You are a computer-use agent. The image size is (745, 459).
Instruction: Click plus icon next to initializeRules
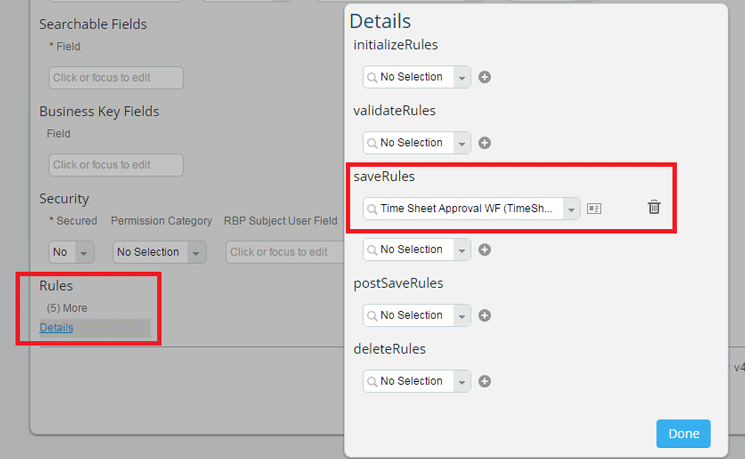pos(485,77)
